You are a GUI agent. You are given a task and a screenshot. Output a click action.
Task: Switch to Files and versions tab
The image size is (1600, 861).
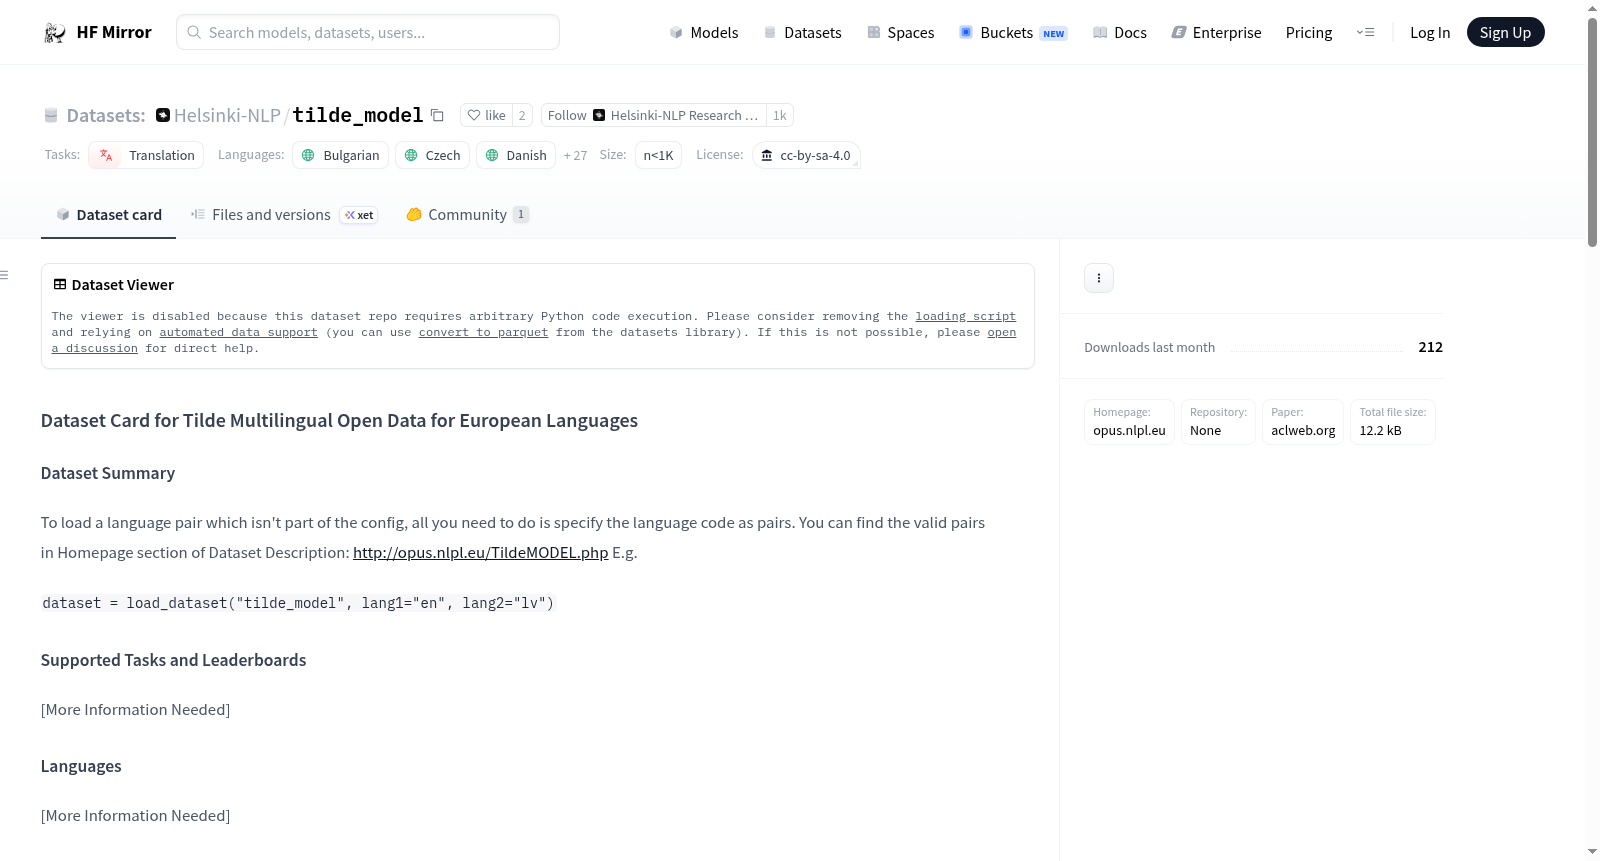[x=283, y=215]
